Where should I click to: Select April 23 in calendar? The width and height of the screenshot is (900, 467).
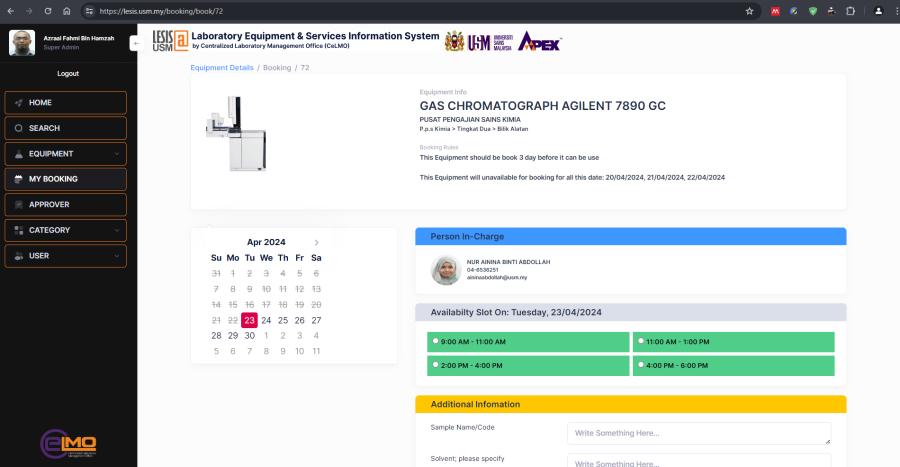point(249,320)
